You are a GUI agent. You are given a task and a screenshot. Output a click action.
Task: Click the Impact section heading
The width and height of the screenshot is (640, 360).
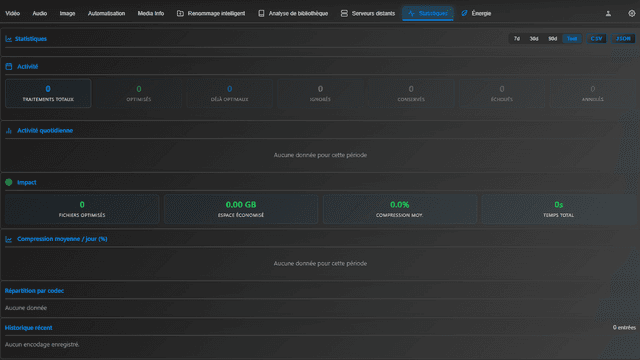click(x=27, y=182)
